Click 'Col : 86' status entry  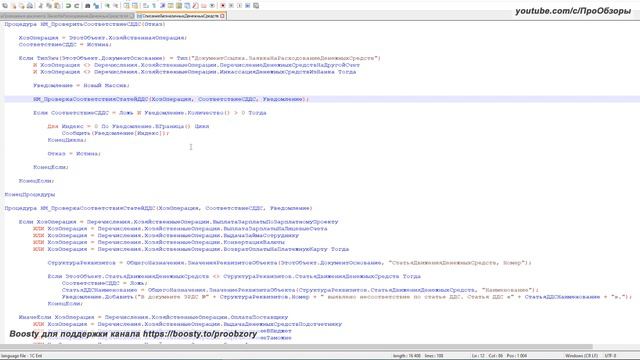pyautogui.click(x=496, y=356)
